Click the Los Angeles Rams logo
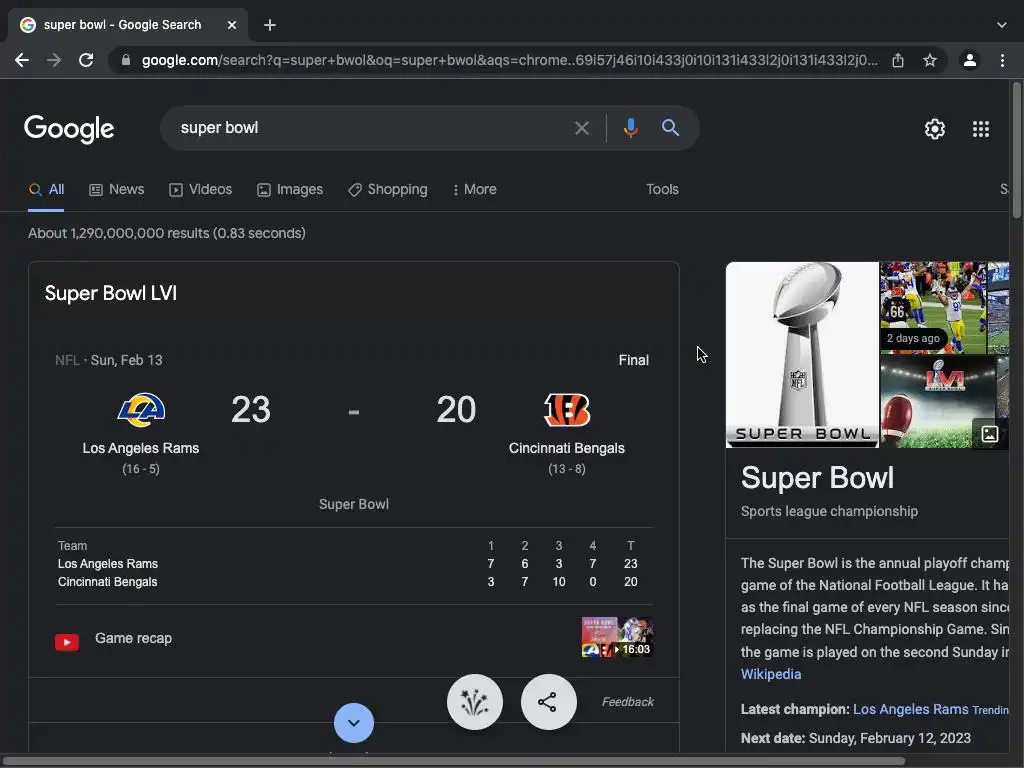The width and height of the screenshot is (1024, 768). pyautogui.click(x=141, y=410)
